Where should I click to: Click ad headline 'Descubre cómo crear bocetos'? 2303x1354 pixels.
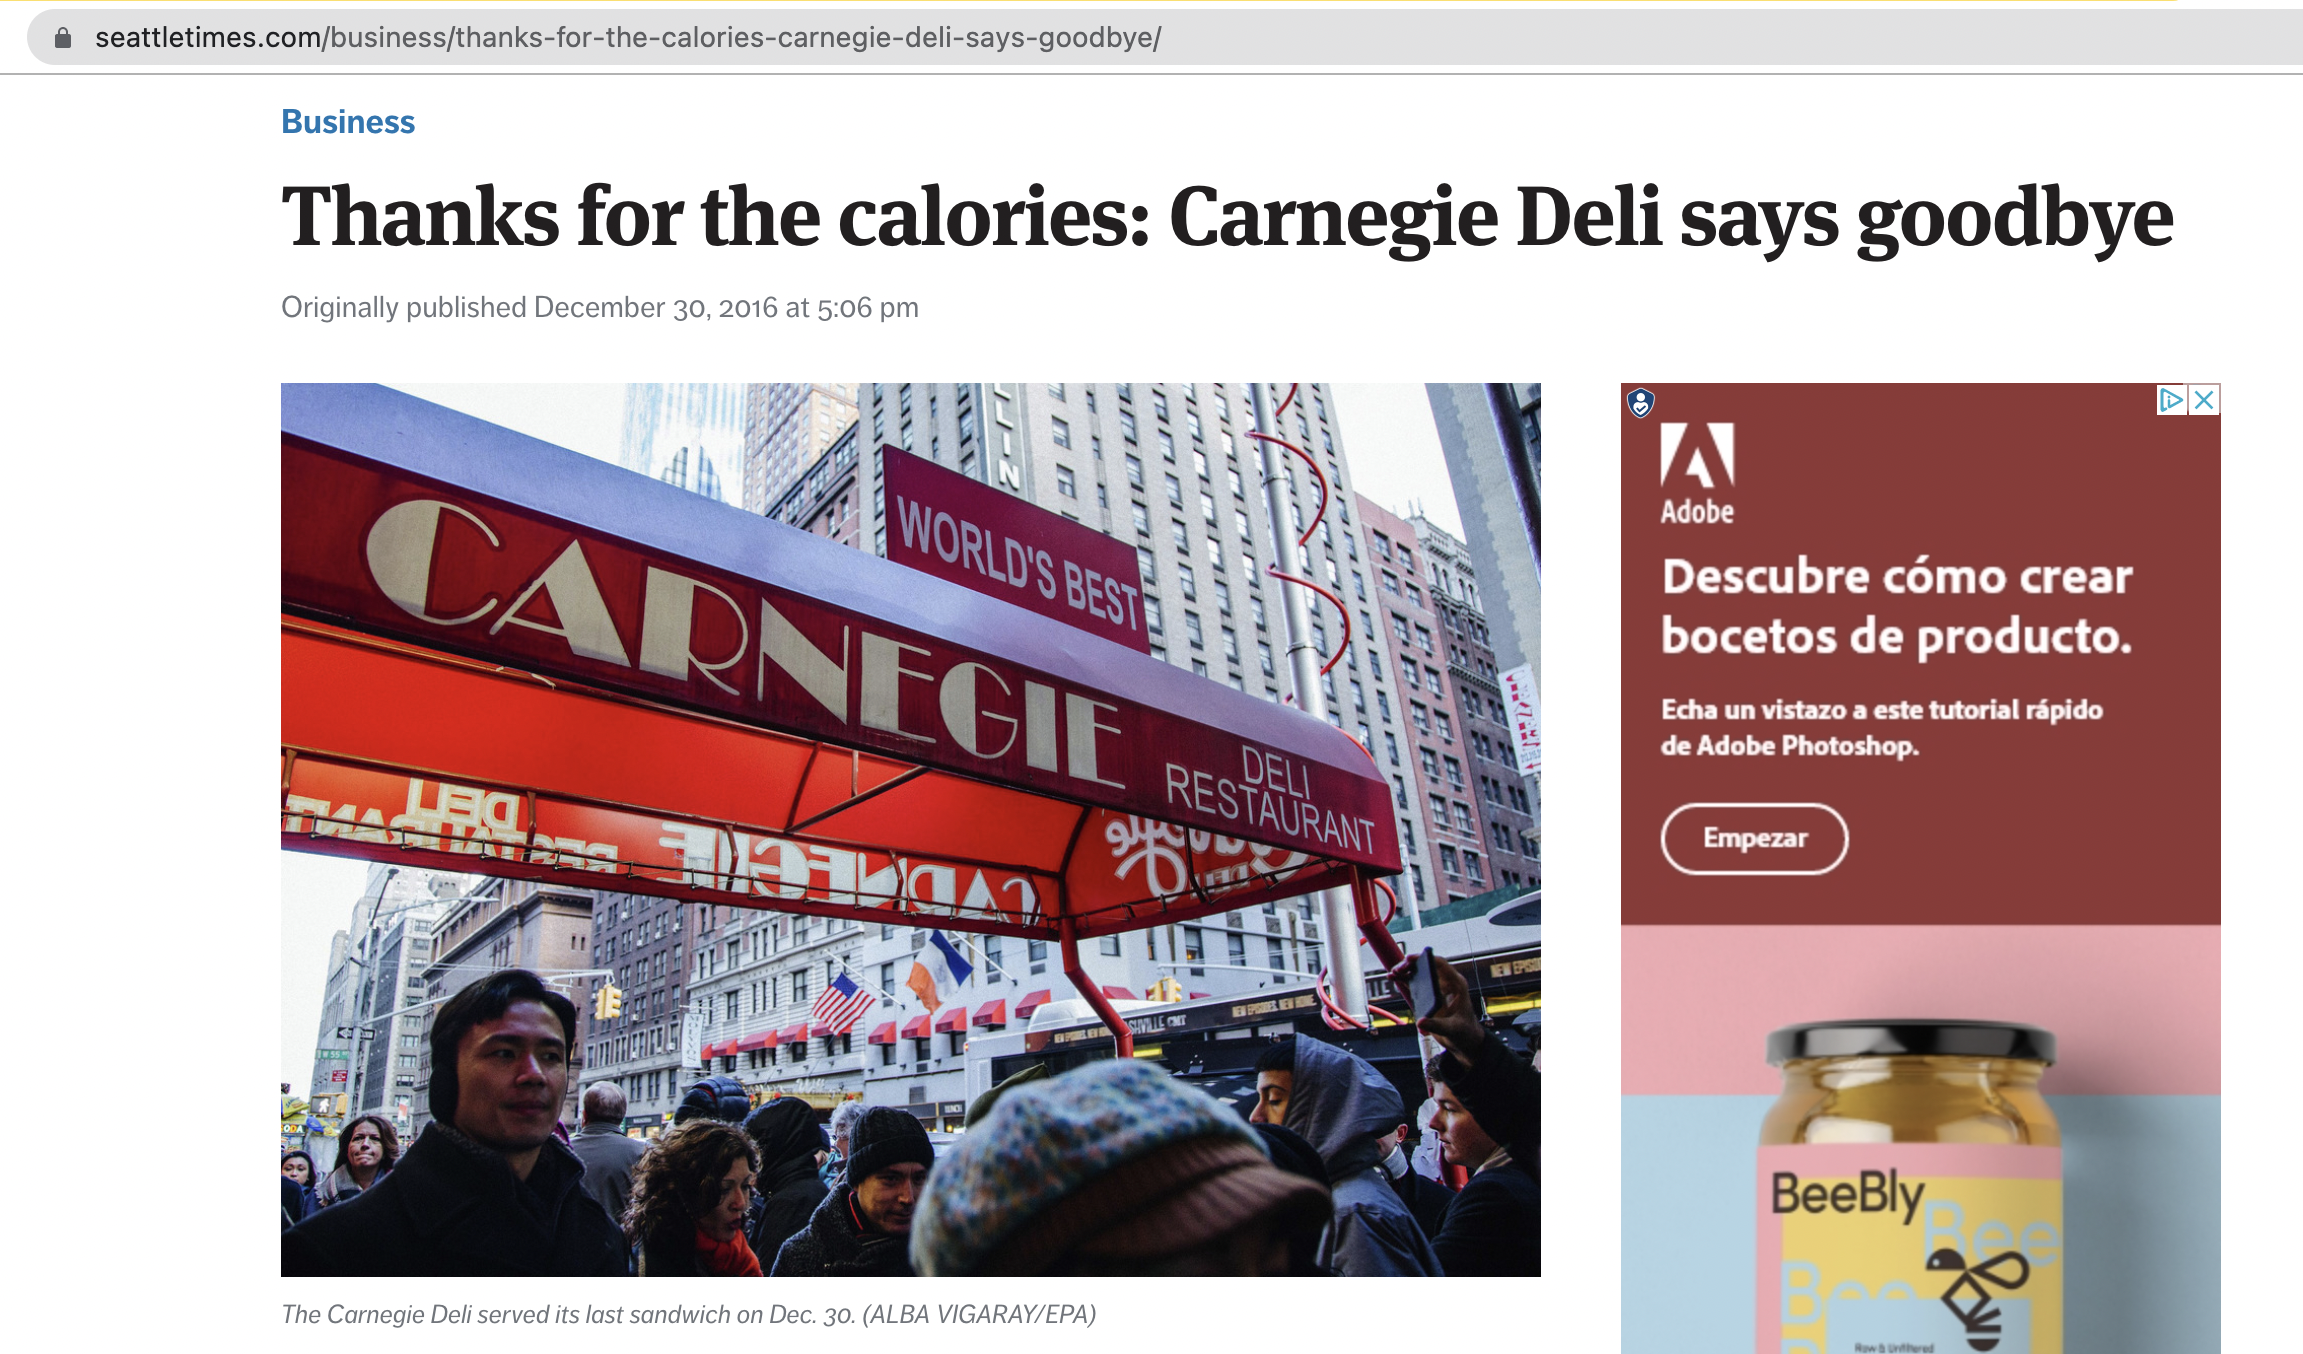click(x=1897, y=606)
